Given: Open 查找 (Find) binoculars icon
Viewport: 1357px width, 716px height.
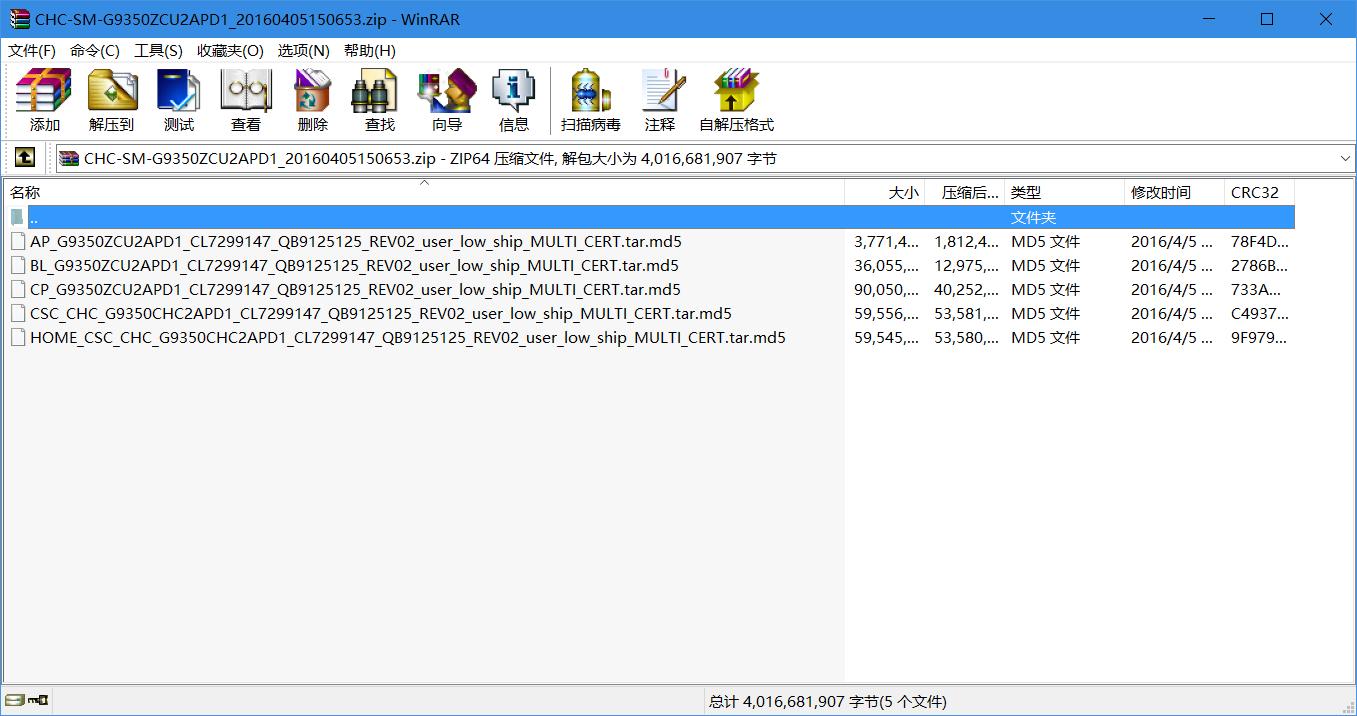Looking at the screenshot, I should 379,100.
